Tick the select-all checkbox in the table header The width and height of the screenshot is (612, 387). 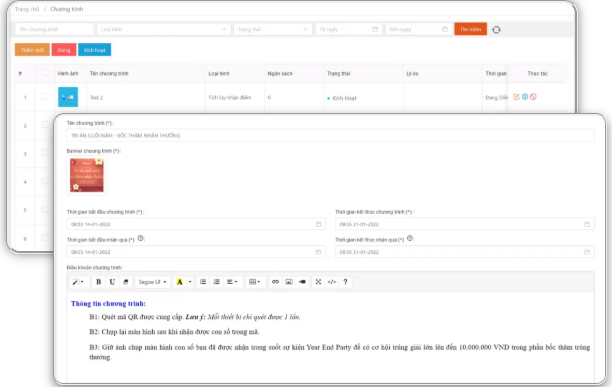(45, 73)
